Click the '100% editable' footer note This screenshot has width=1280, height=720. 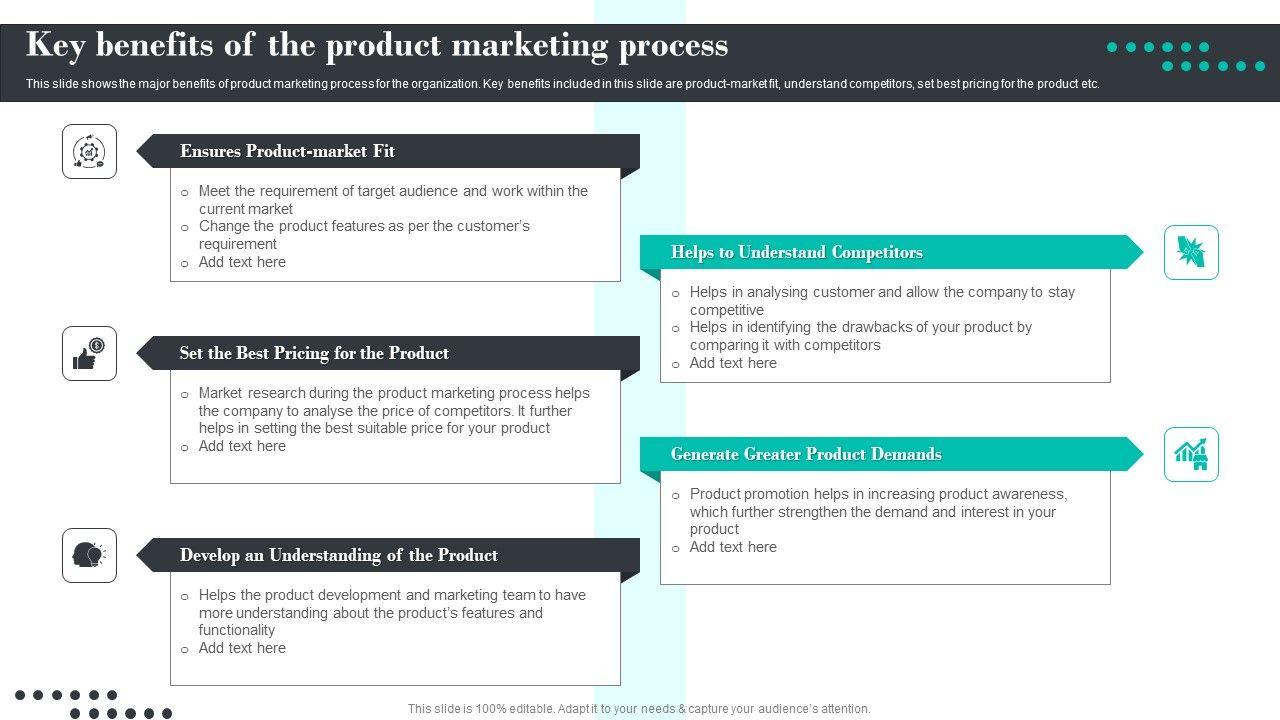click(x=639, y=709)
